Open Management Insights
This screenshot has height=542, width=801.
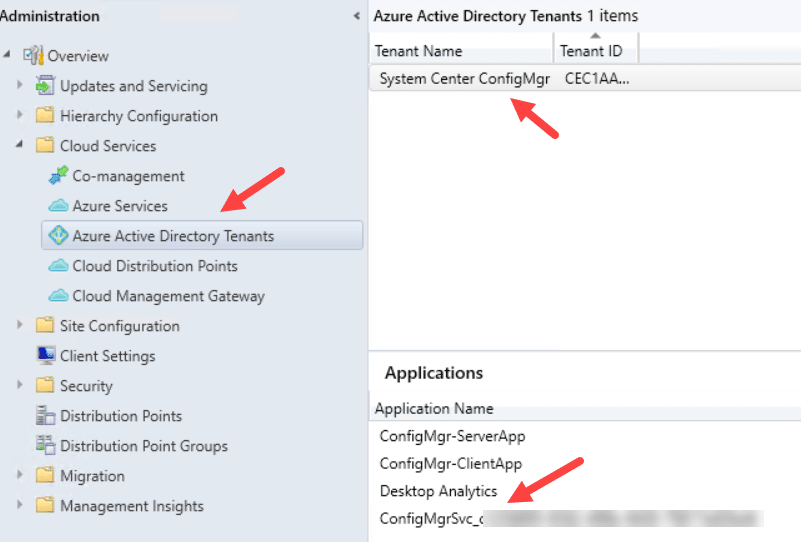132,506
